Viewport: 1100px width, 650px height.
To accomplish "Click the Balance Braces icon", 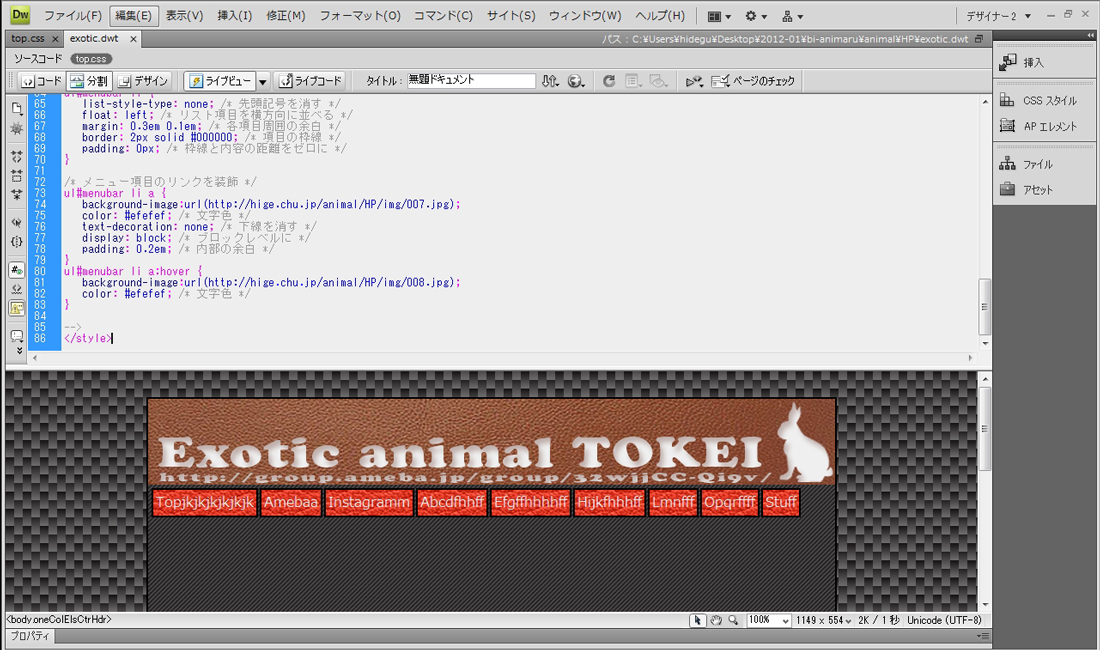I will tap(17, 241).
